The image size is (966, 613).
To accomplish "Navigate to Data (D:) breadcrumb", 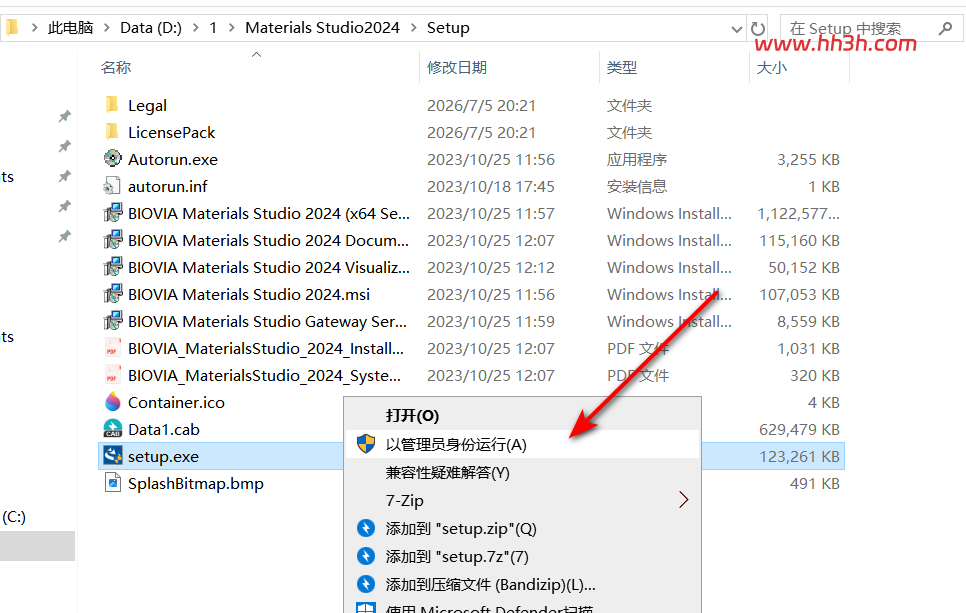I will (151, 28).
